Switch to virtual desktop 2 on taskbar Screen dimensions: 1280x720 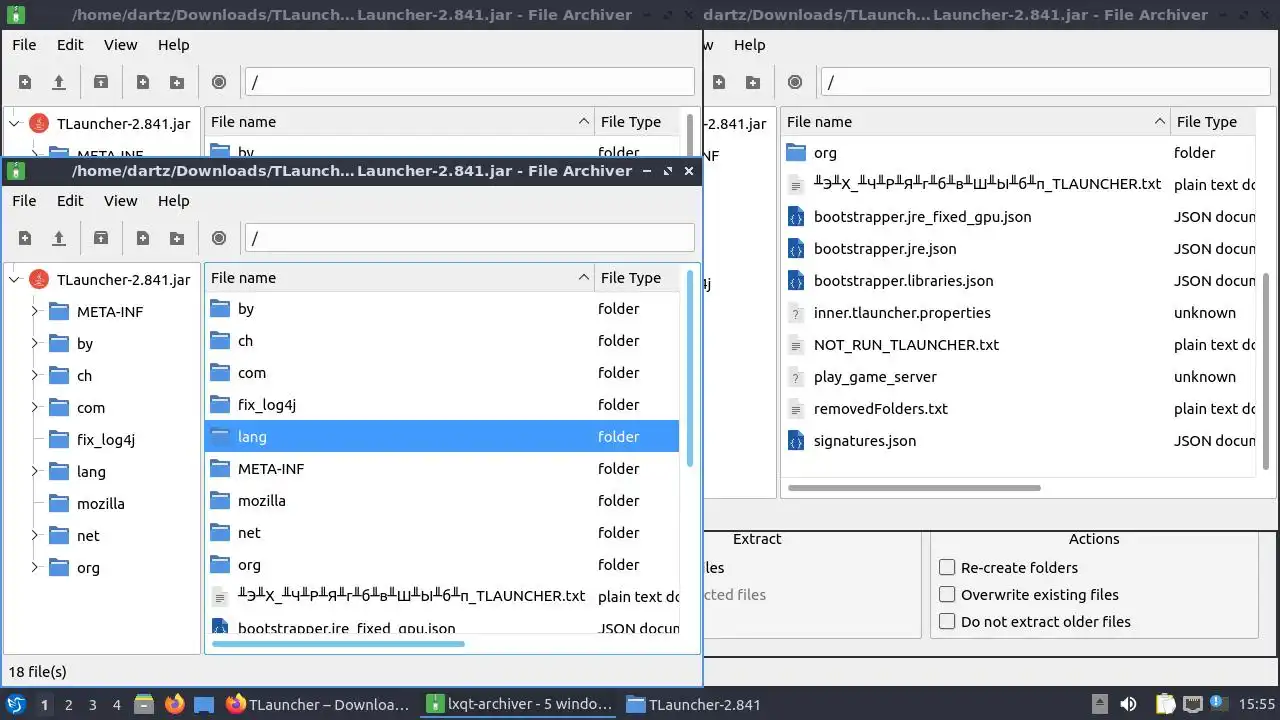pyautogui.click(x=68, y=704)
